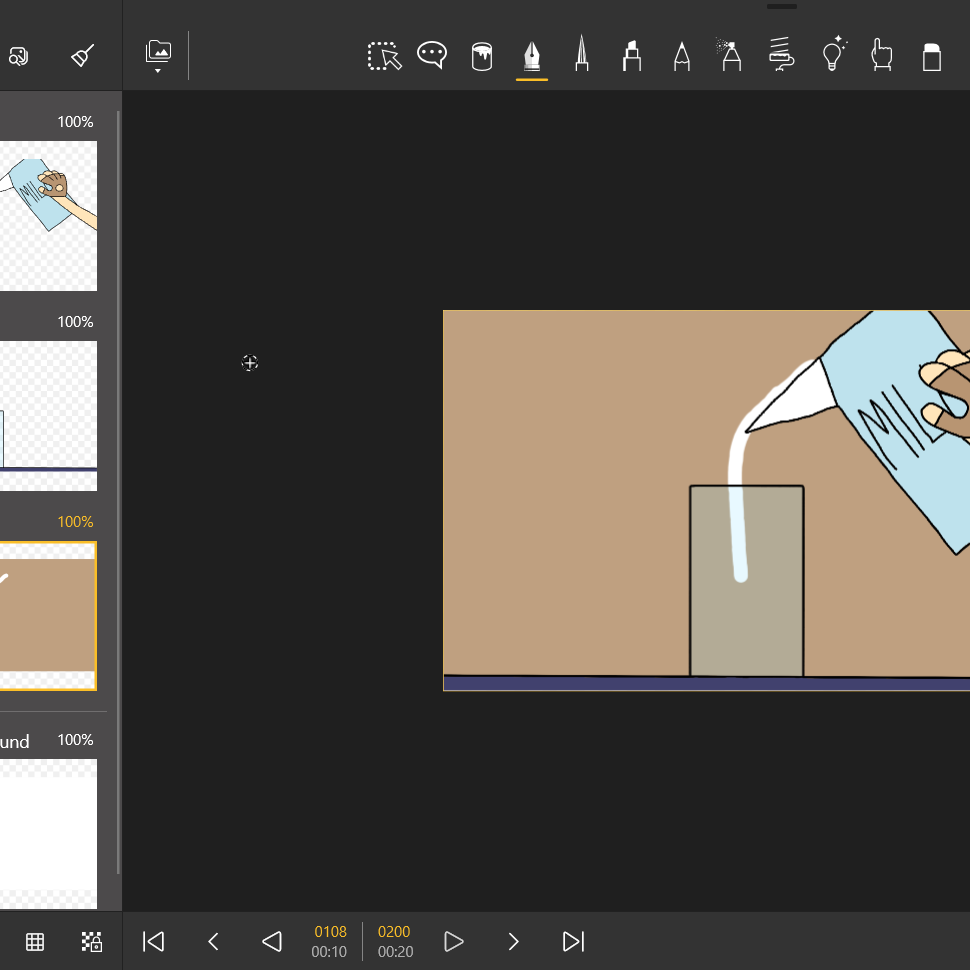Click the broom clear-layer icon
Image resolution: width=970 pixels, height=970 pixels.
click(83, 56)
